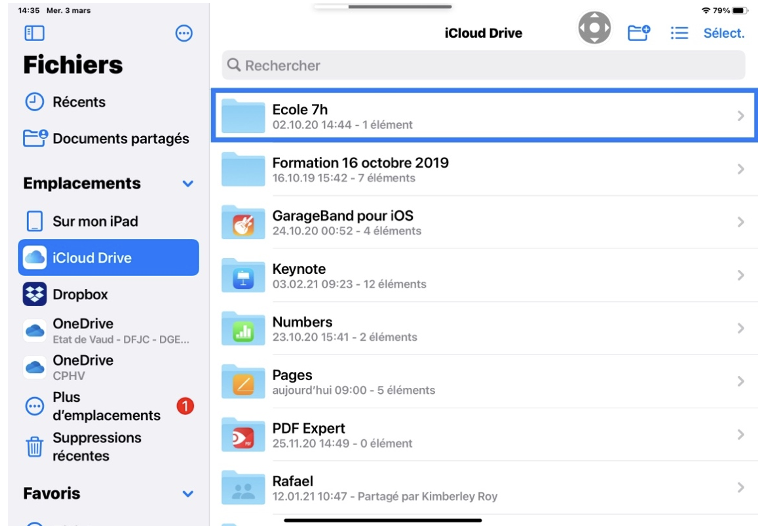Click the Wi-Fi icon in status bar

(706, 10)
